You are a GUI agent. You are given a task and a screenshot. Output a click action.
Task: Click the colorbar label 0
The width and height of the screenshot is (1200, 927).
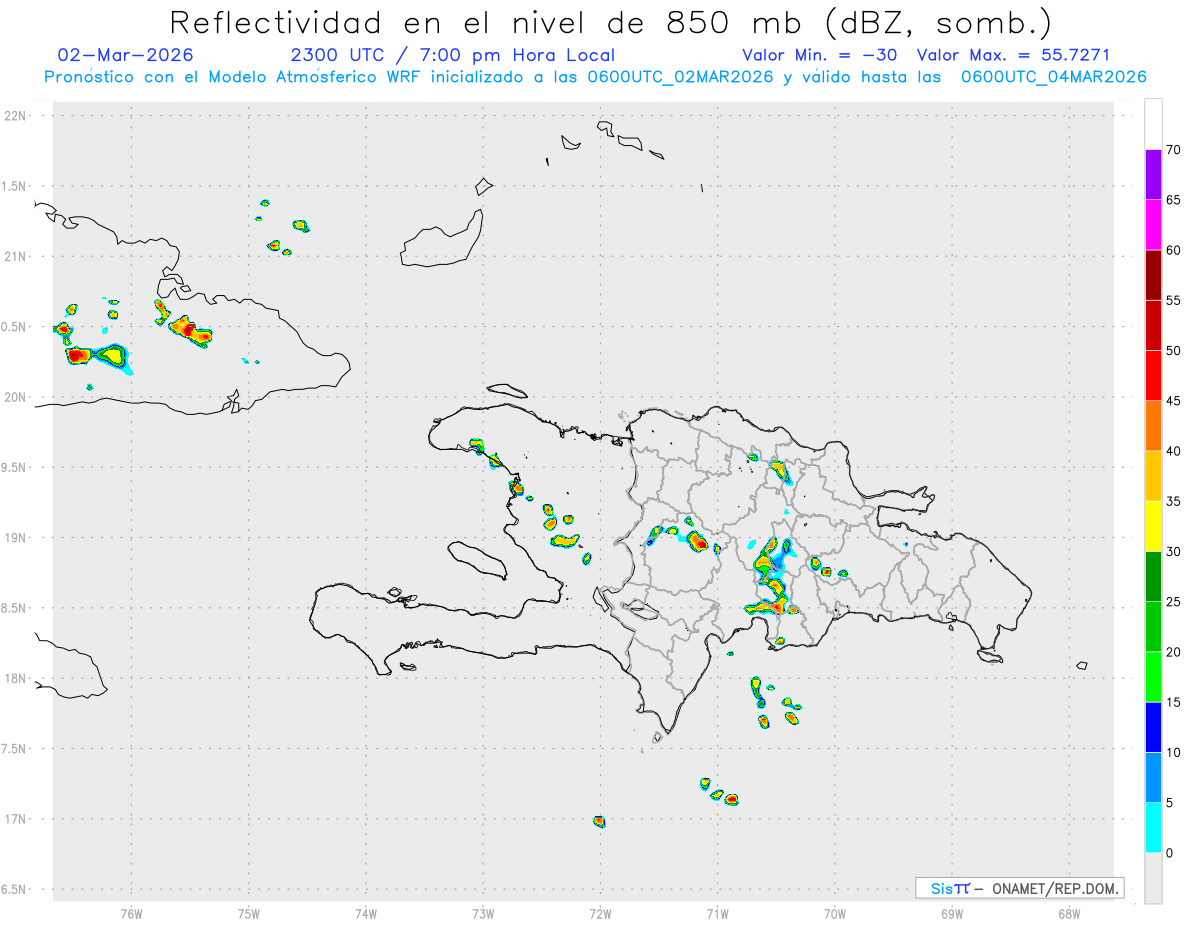1169,853
